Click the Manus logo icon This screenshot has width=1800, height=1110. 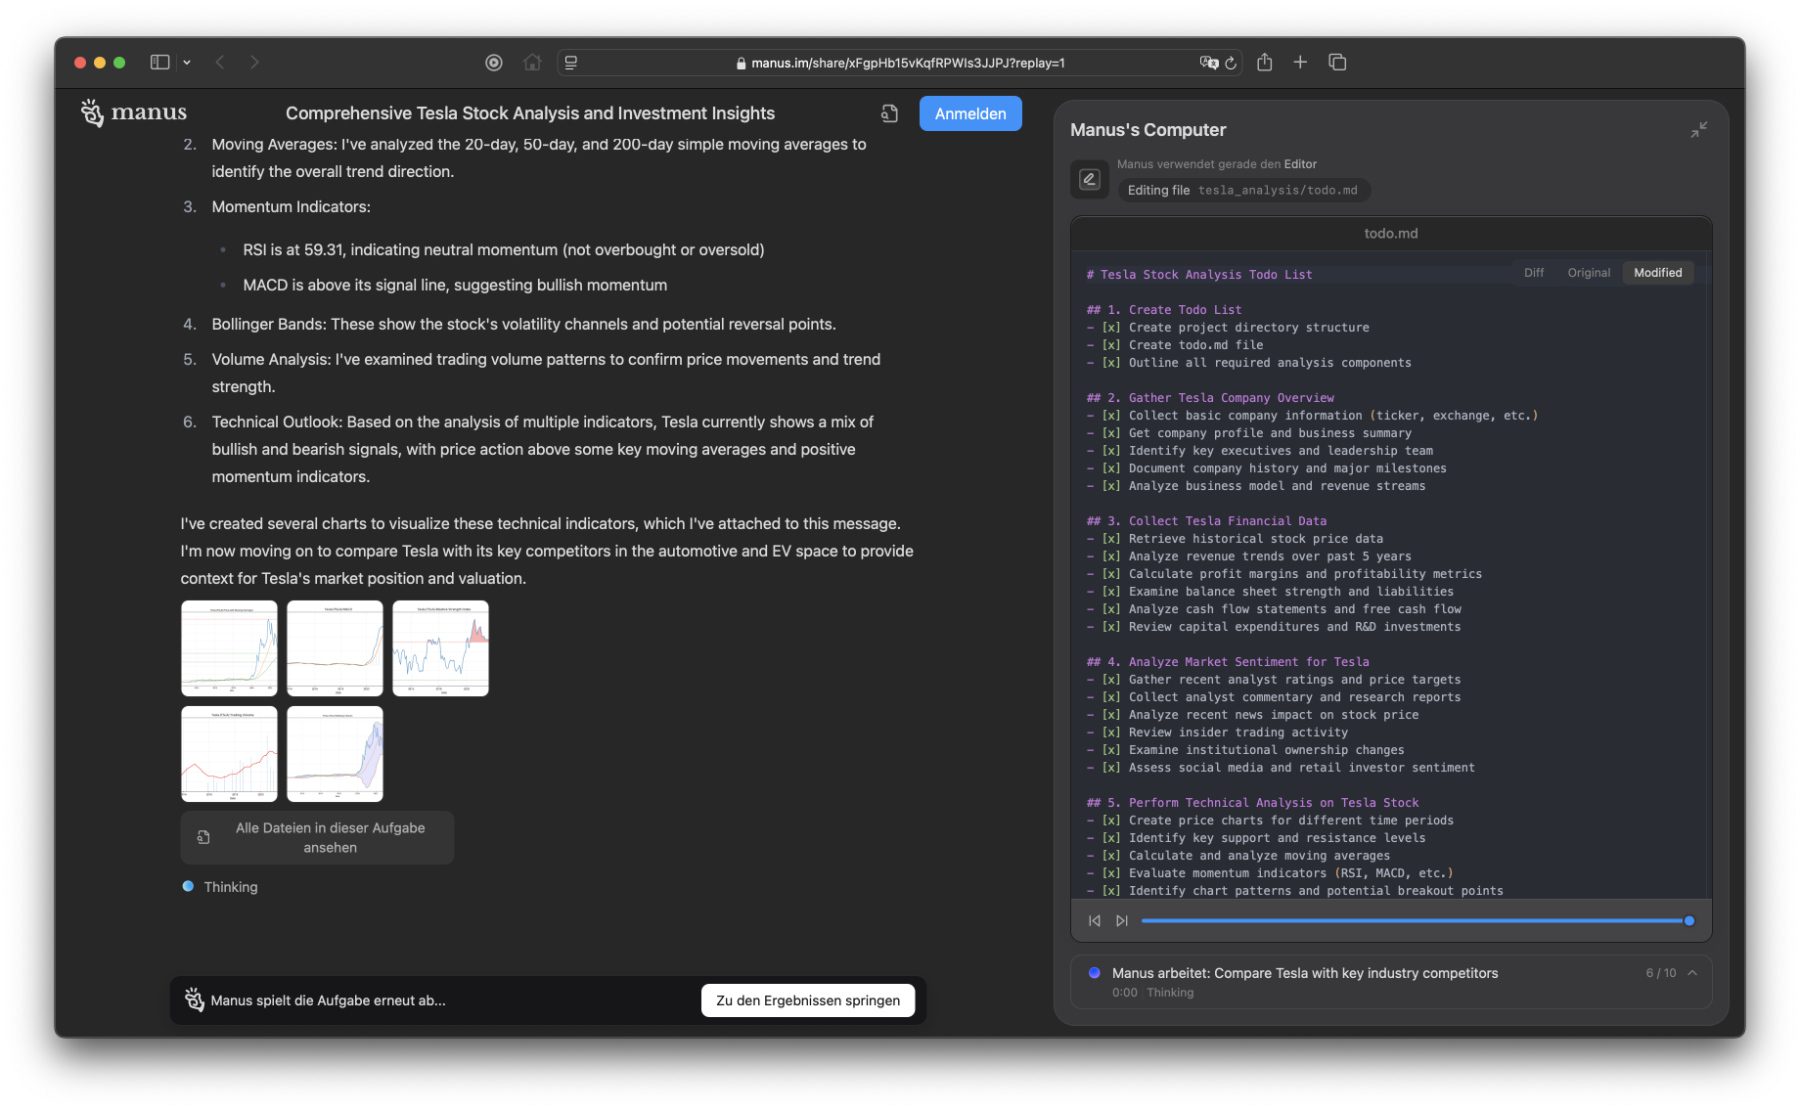(x=93, y=113)
